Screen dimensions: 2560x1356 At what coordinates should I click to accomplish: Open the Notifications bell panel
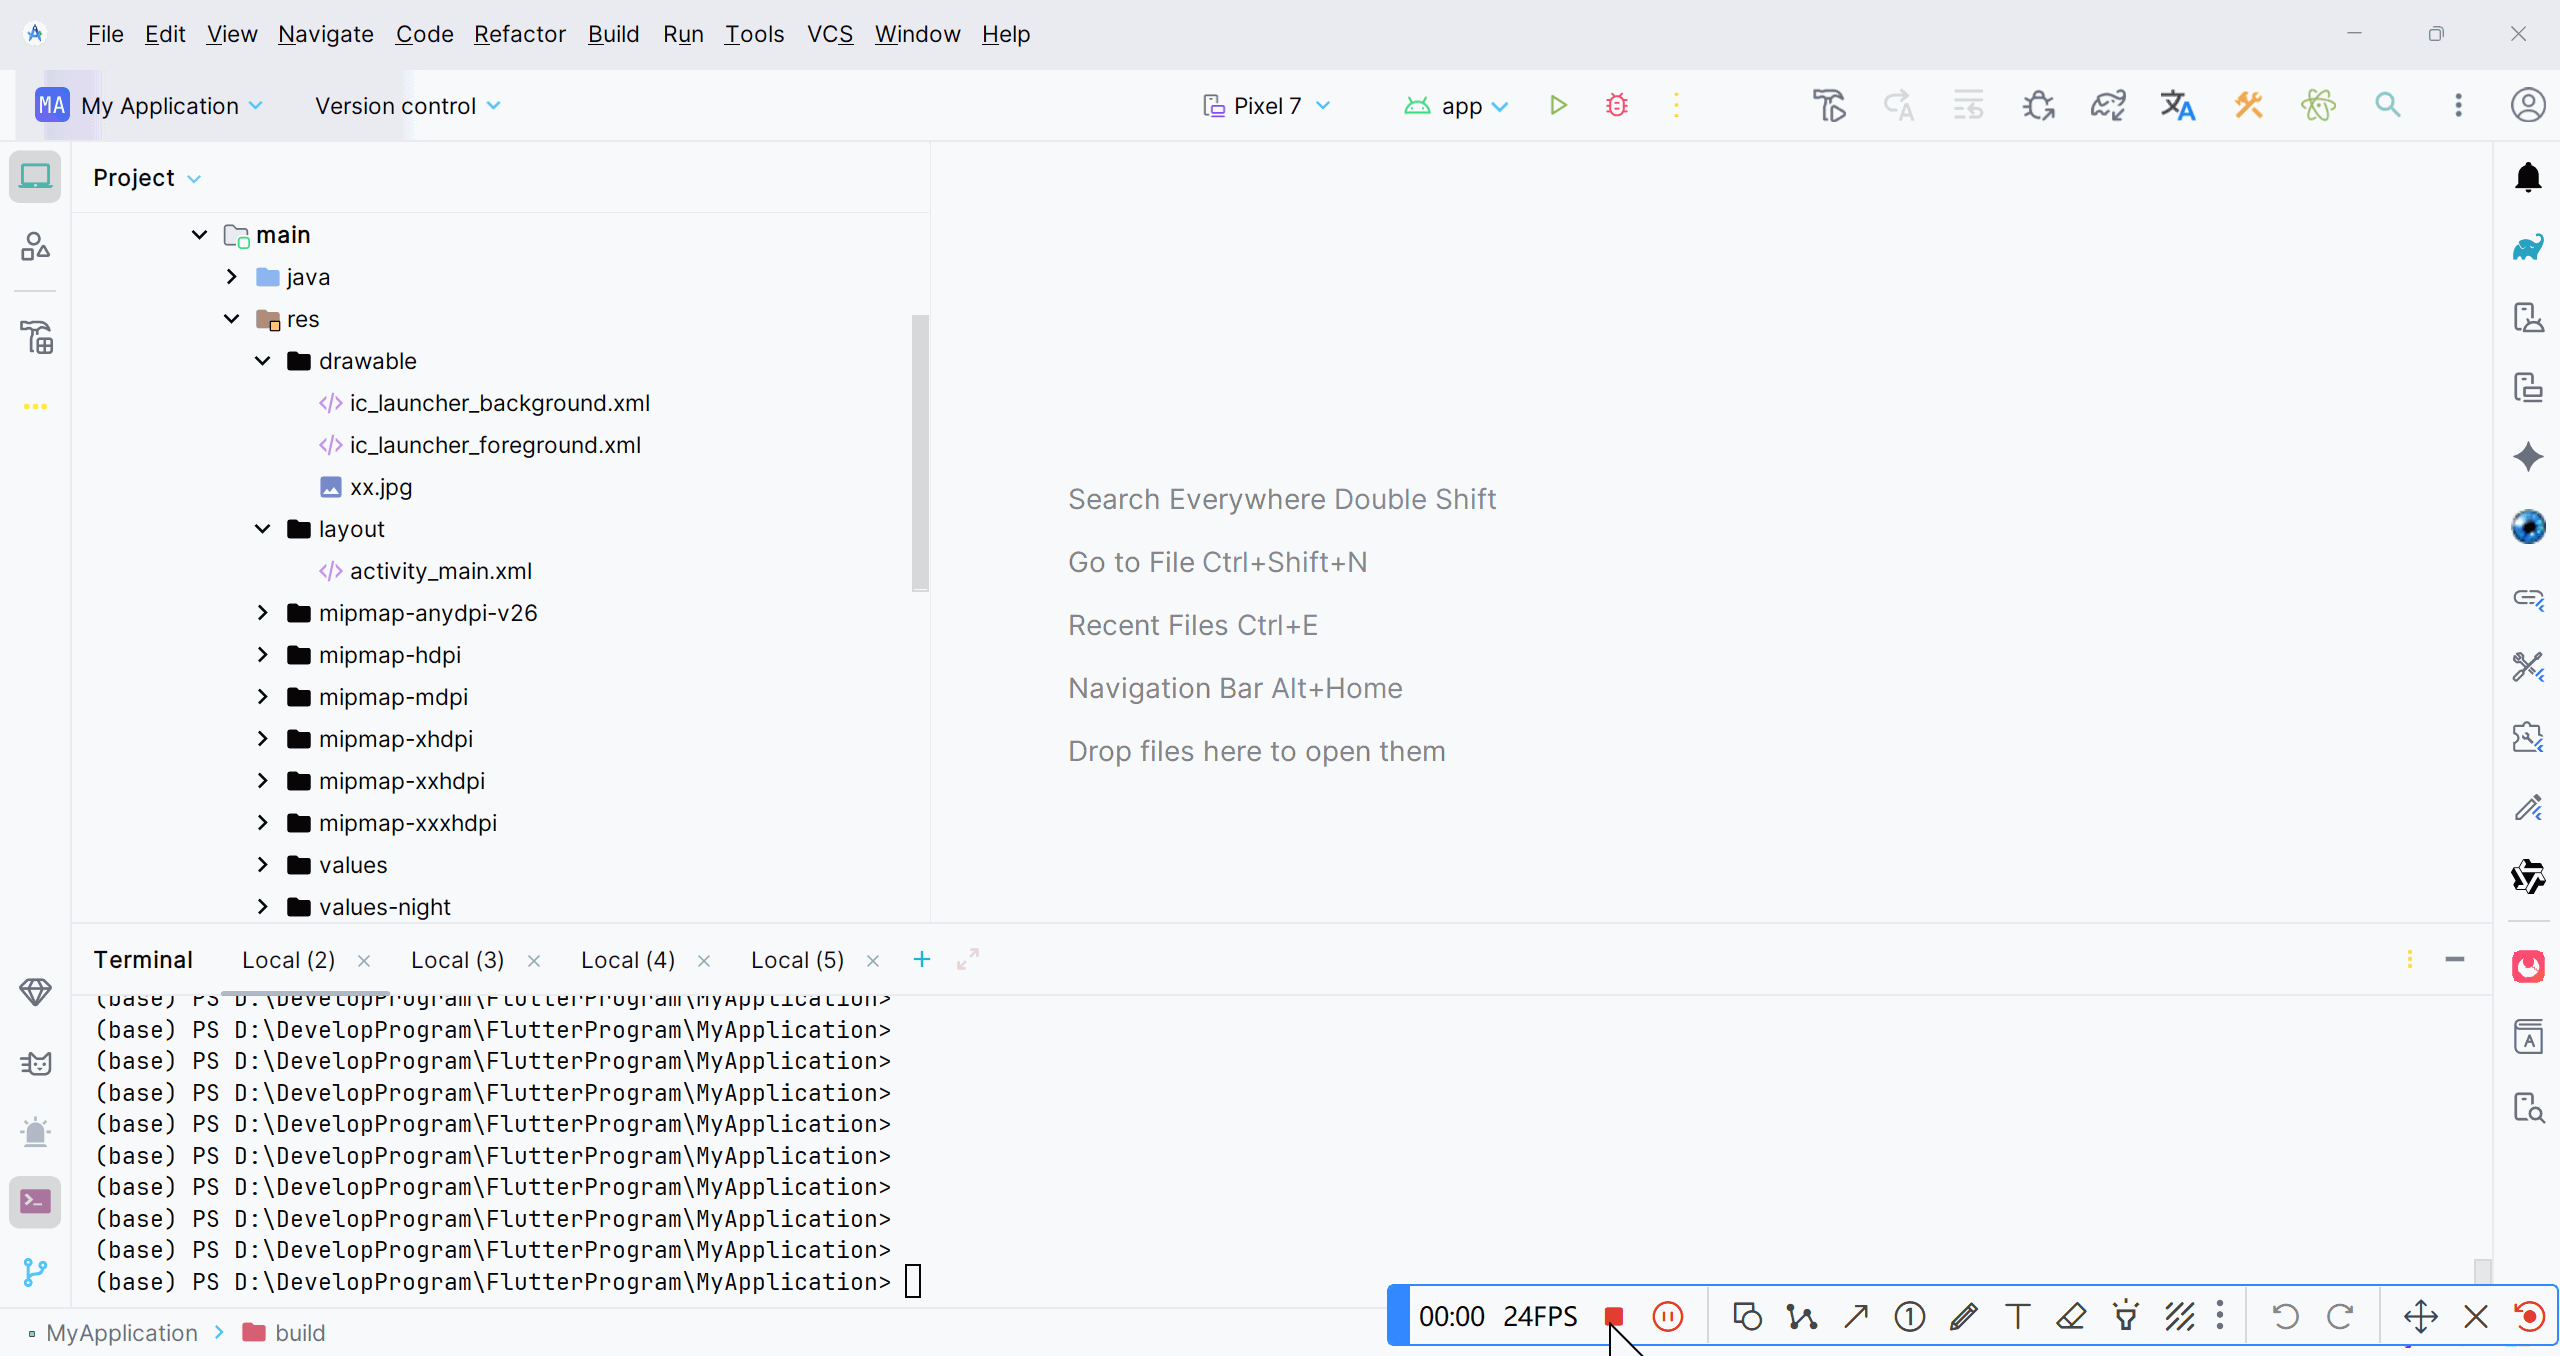tap(2527, 177)
